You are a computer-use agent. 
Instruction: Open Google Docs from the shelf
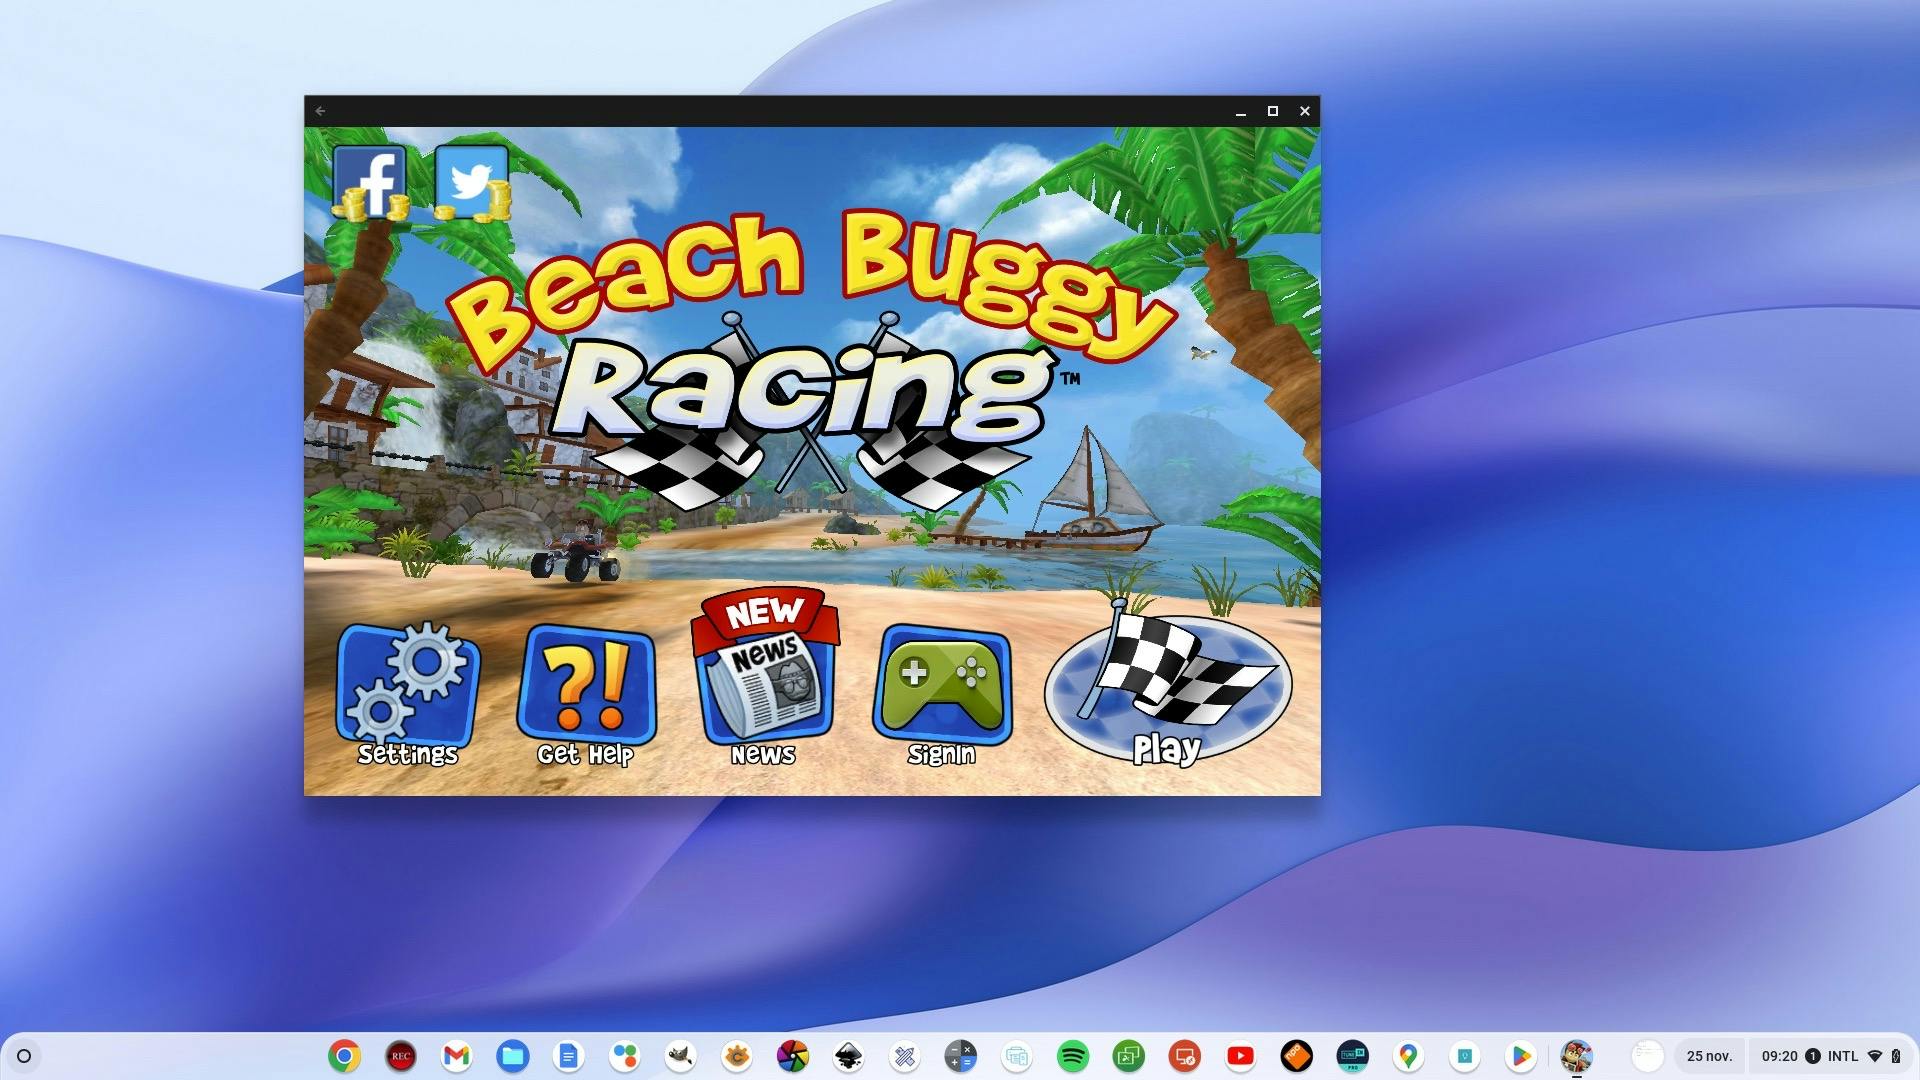[568, 1056]
